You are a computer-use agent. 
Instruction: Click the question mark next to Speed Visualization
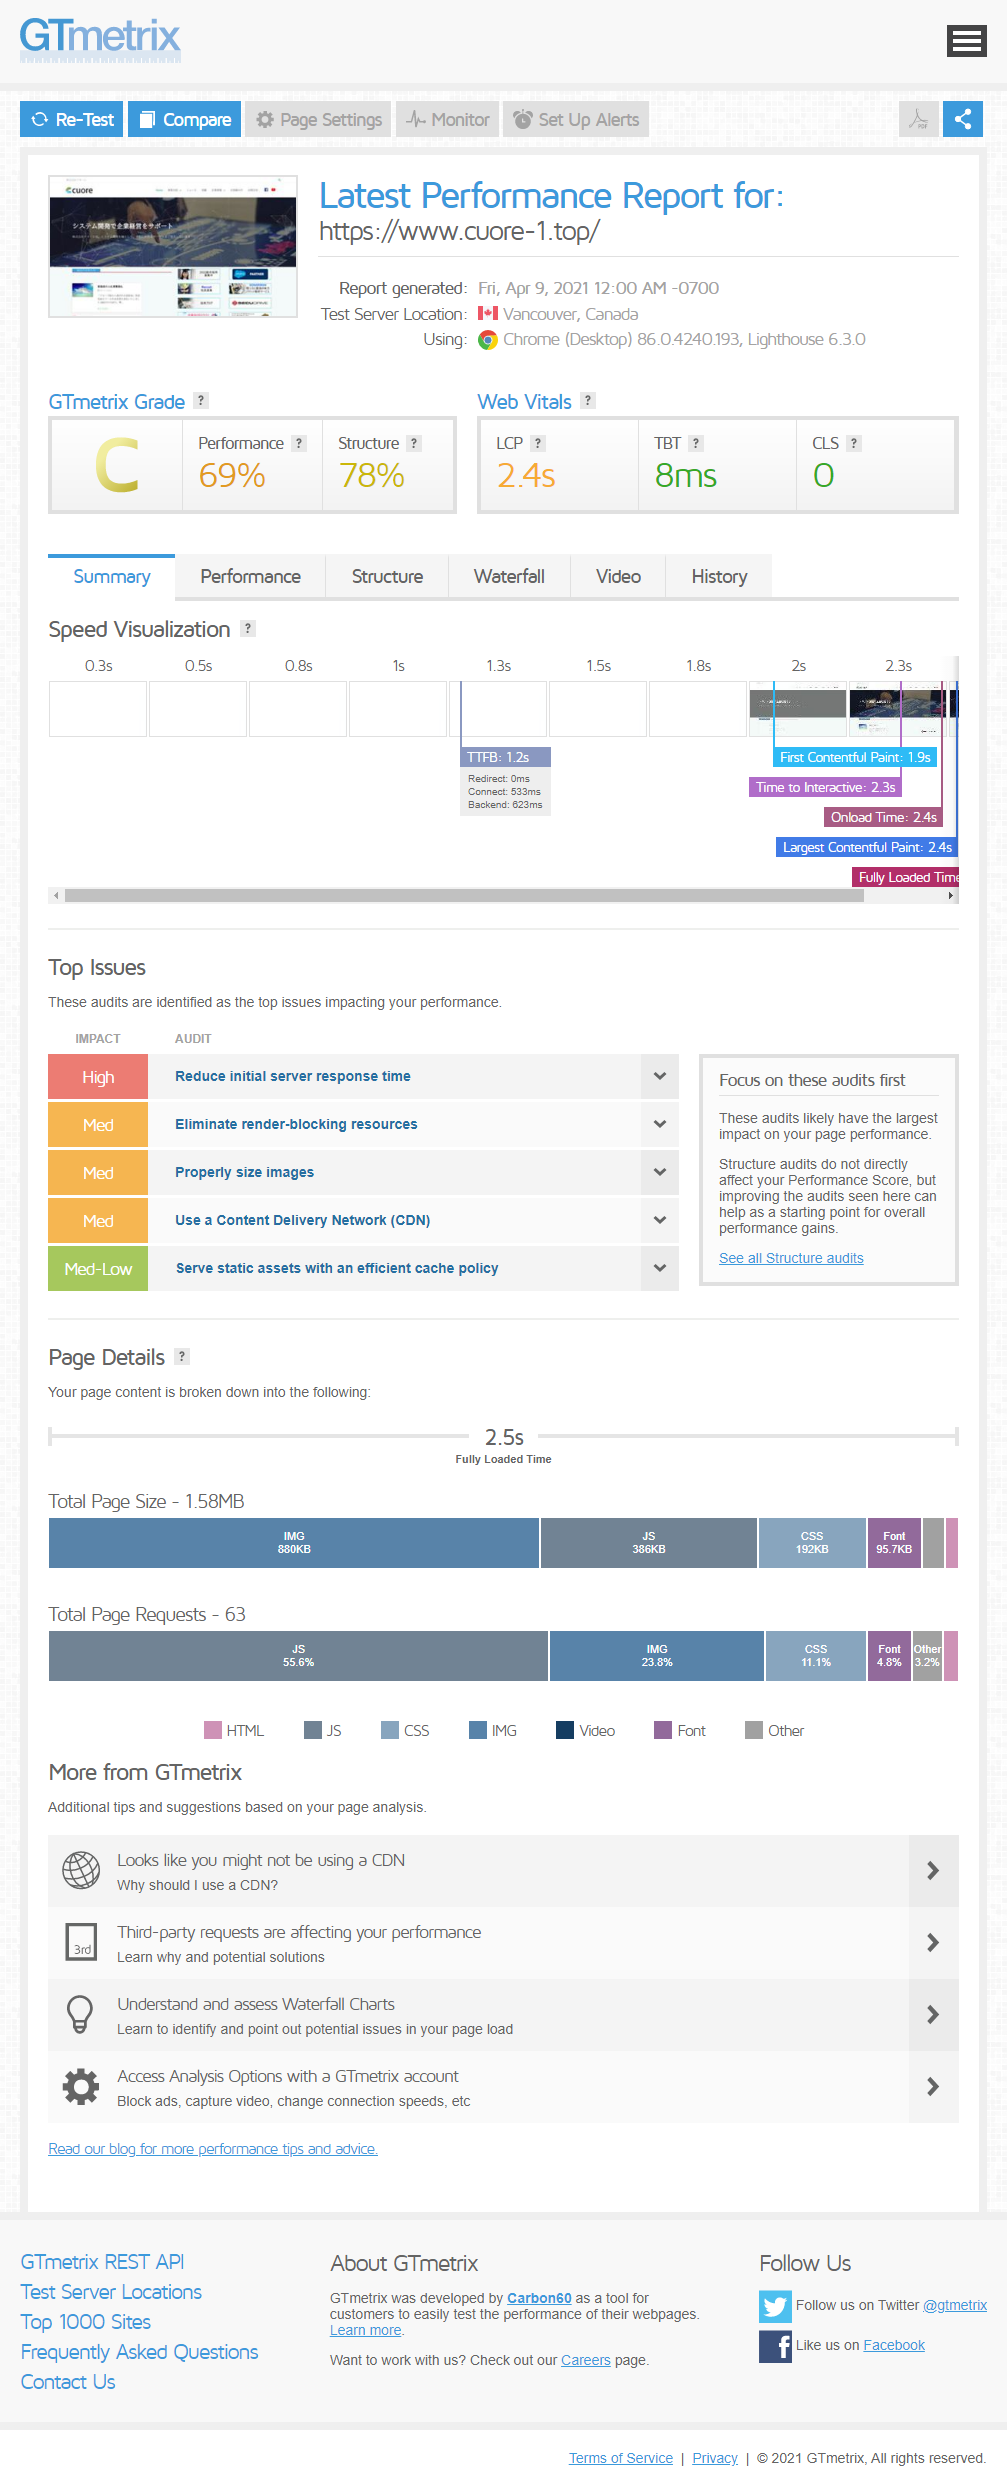(248, 629)
